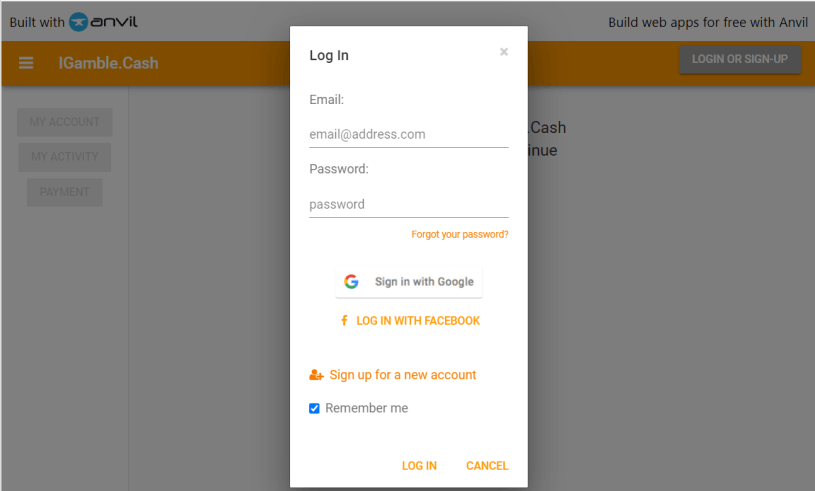Click the add-user icon beside Sign up

pyautogui.click(x=316, y=375)
